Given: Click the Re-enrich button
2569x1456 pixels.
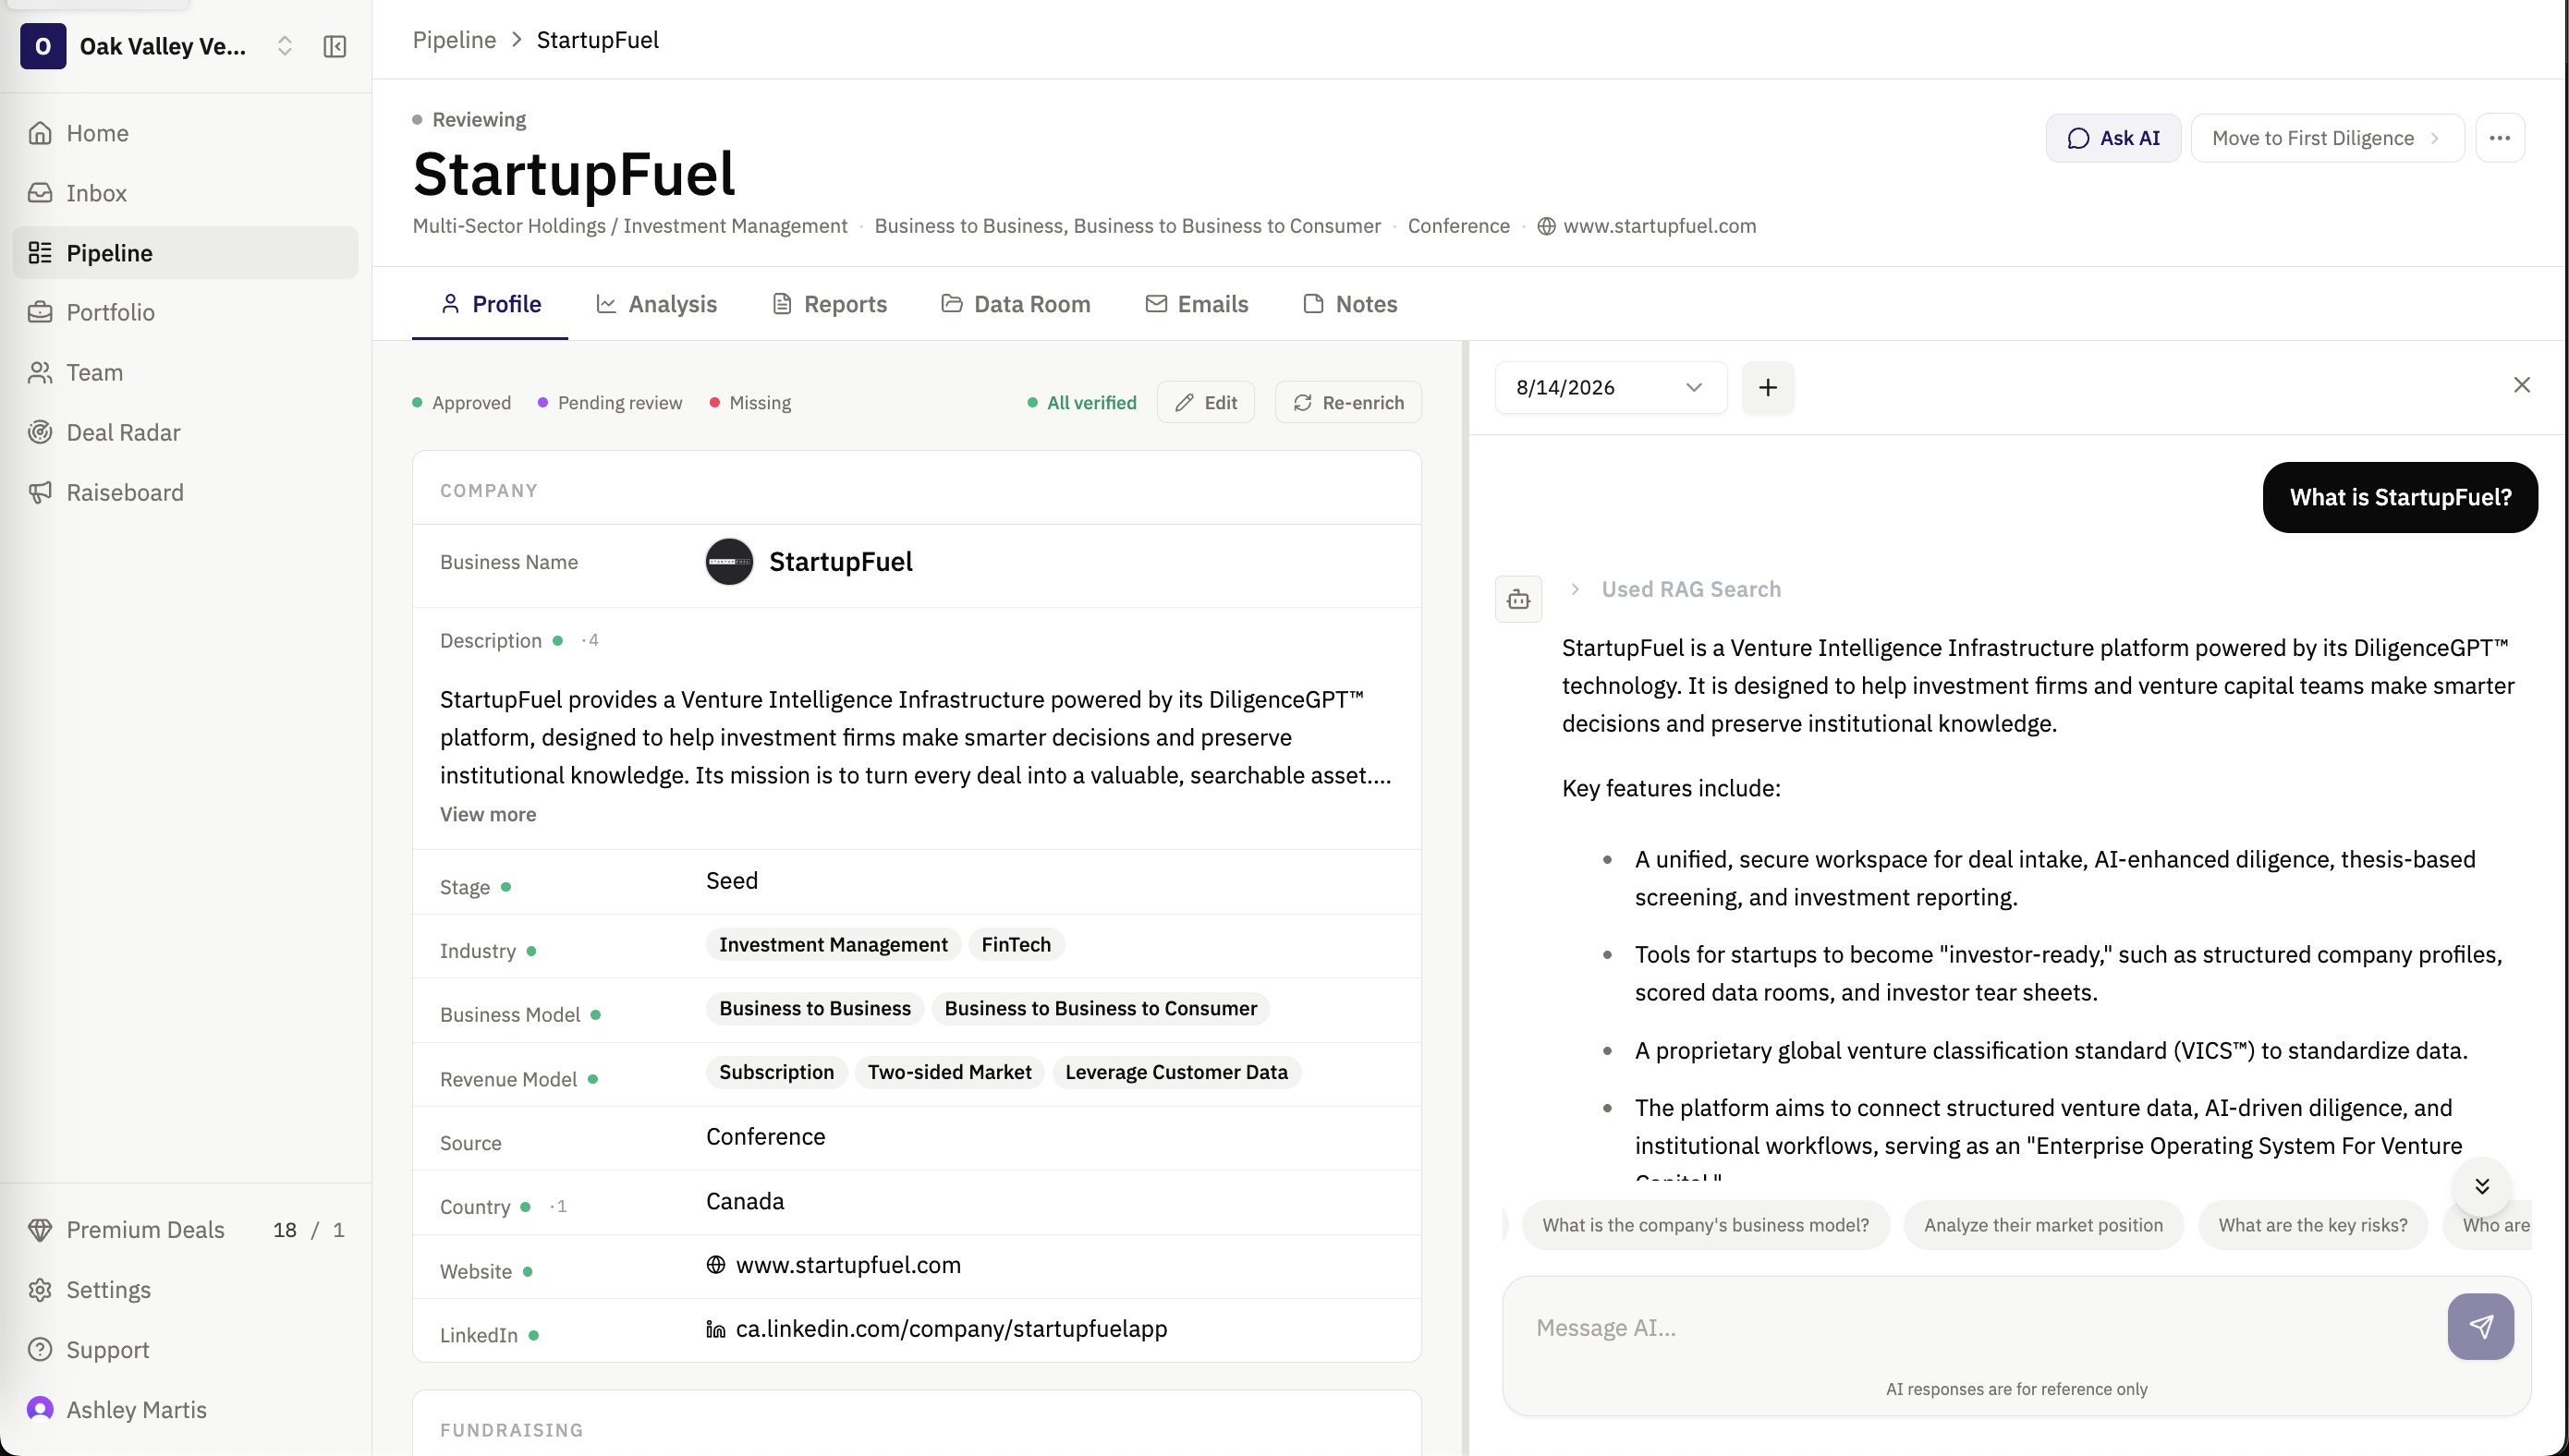Looking at the screenshot, I should pyautogui.click(x=1348, y=402).
